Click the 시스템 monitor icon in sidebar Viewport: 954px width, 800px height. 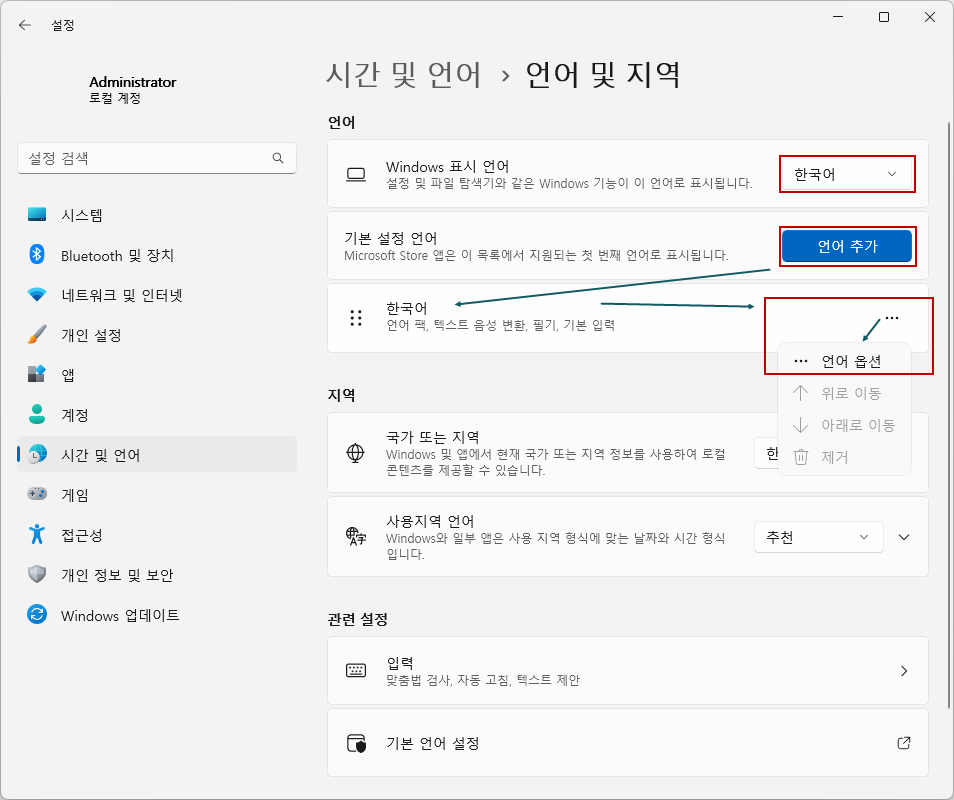(37, 214)
